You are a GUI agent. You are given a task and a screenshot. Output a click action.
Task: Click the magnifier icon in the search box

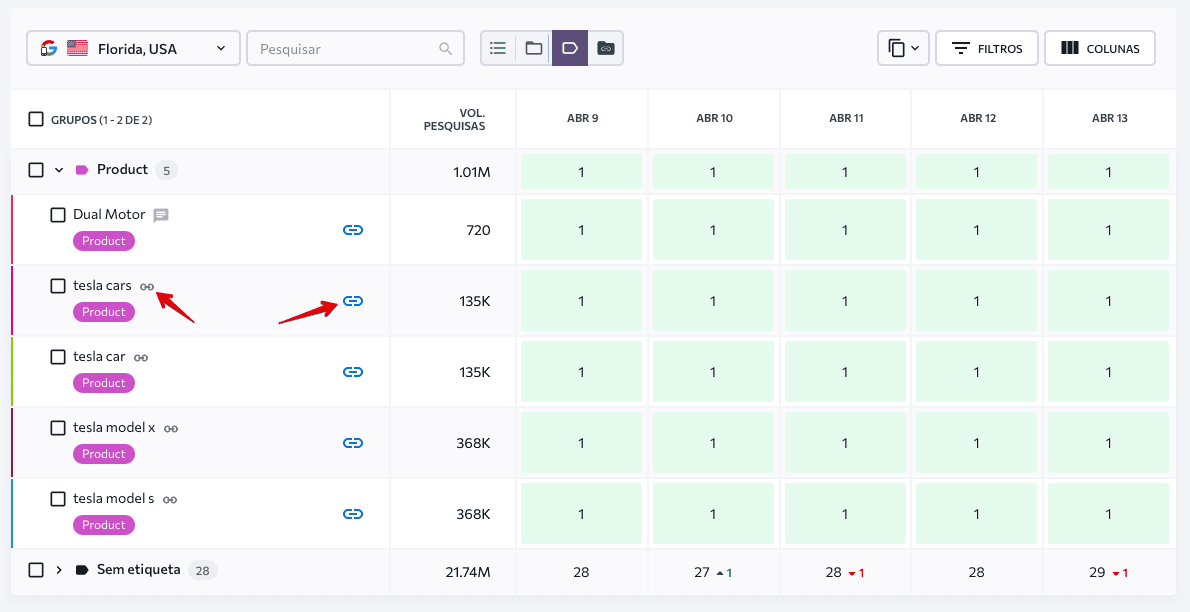coord(445,49)
